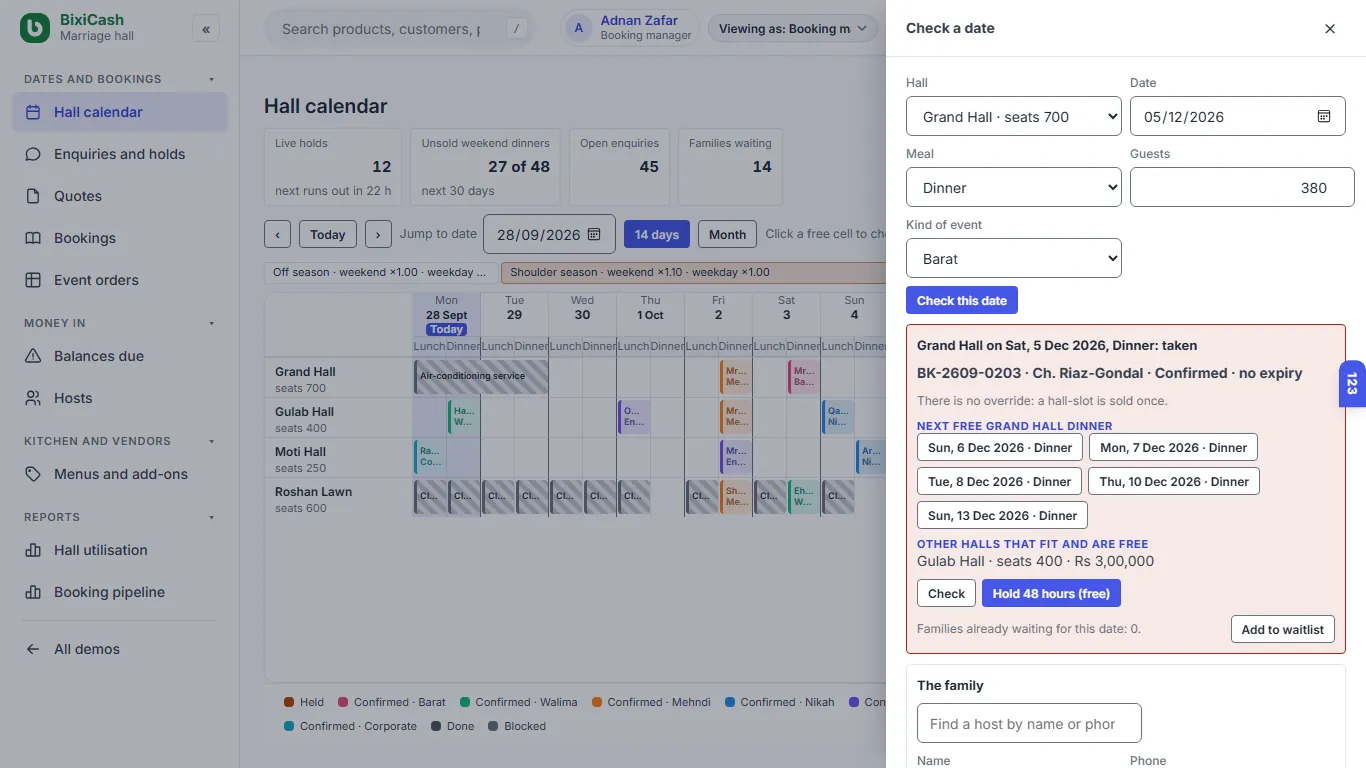This screenshot has height=768, width=1366.
Task: Switch calendar to Month view
Action: 727,234
